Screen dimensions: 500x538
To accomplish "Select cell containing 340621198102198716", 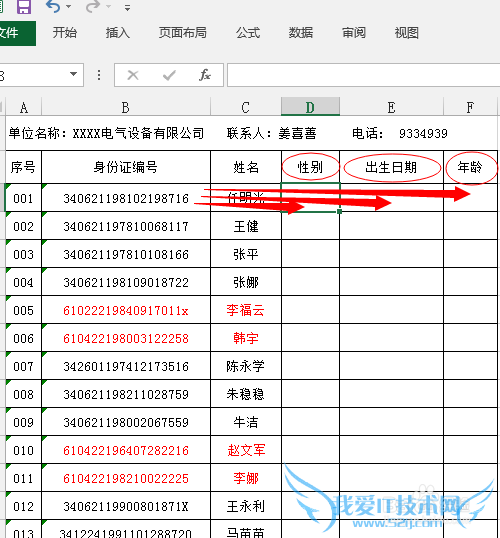I will (126, 198).
